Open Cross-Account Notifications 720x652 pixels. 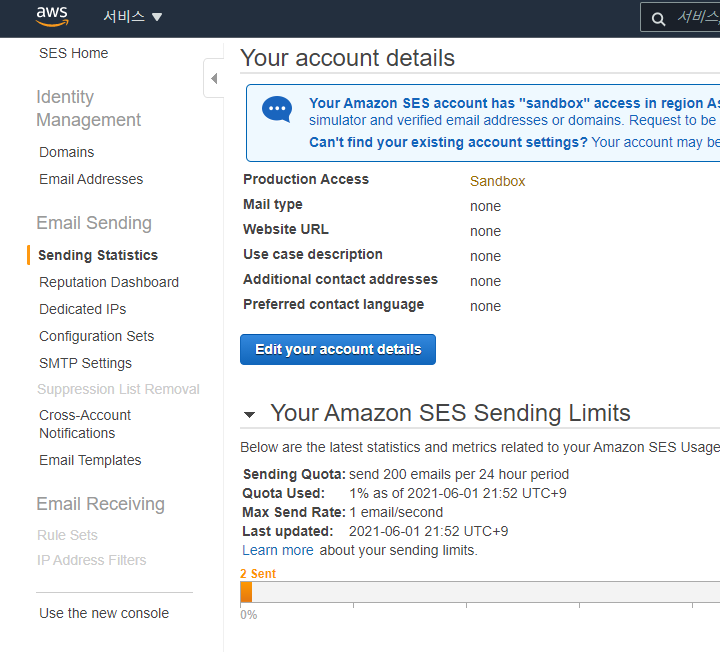[x=85, y=424]
